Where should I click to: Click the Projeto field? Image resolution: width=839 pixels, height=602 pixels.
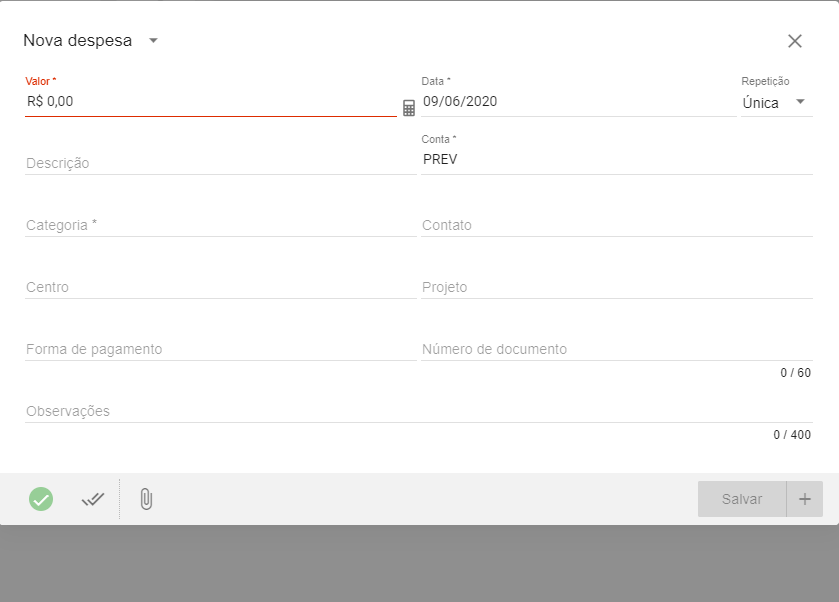616,287
